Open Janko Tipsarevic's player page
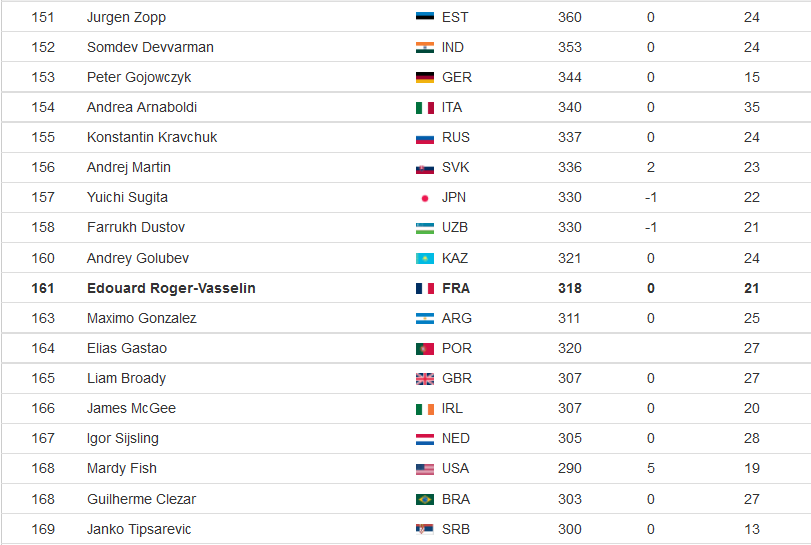 (139, 529)
